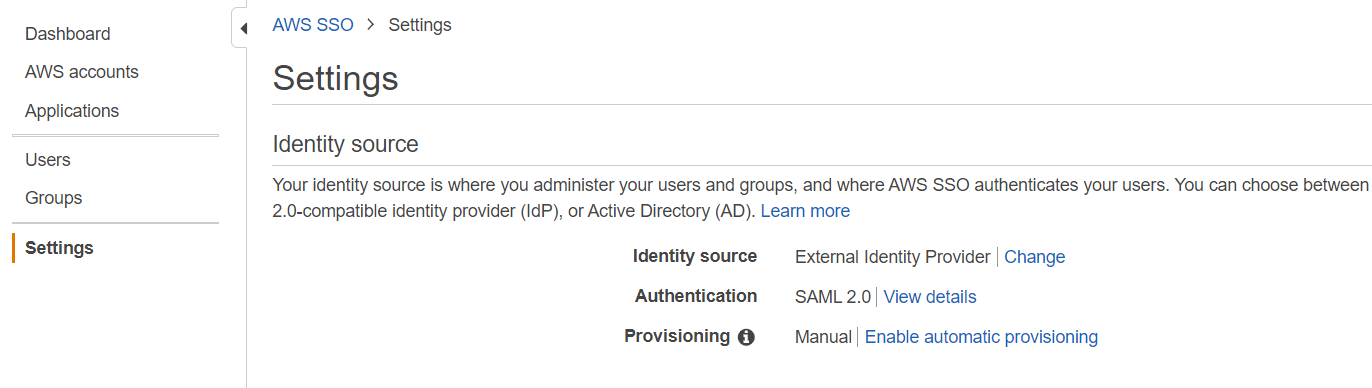Click the Identity source section heading
Viewport: 1372px width, 388px height.
345,144
